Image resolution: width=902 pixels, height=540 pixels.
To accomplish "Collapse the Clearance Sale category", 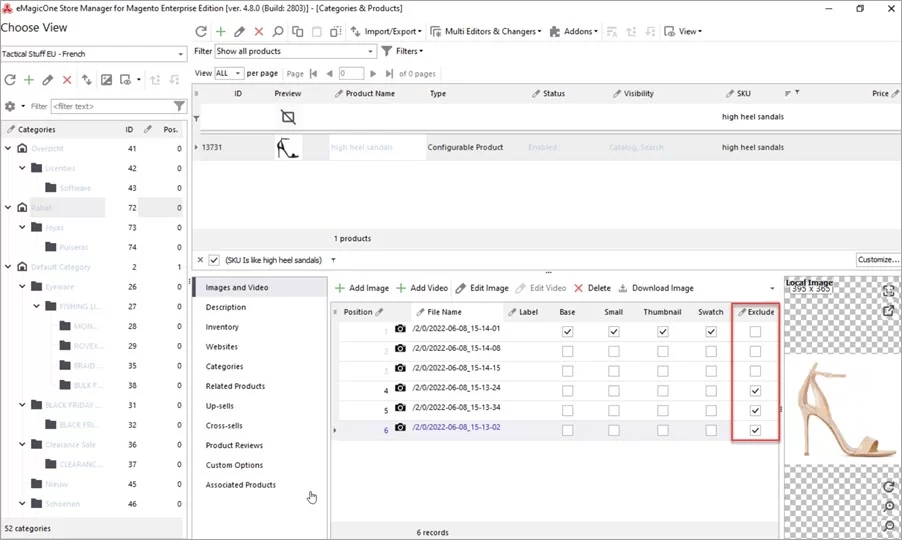I will click(x=22, y=445).
